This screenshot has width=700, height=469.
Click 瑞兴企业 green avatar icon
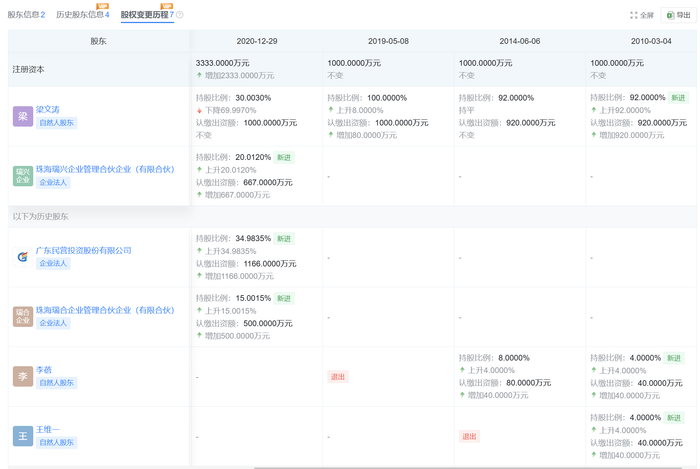click(x=23, y=176)
